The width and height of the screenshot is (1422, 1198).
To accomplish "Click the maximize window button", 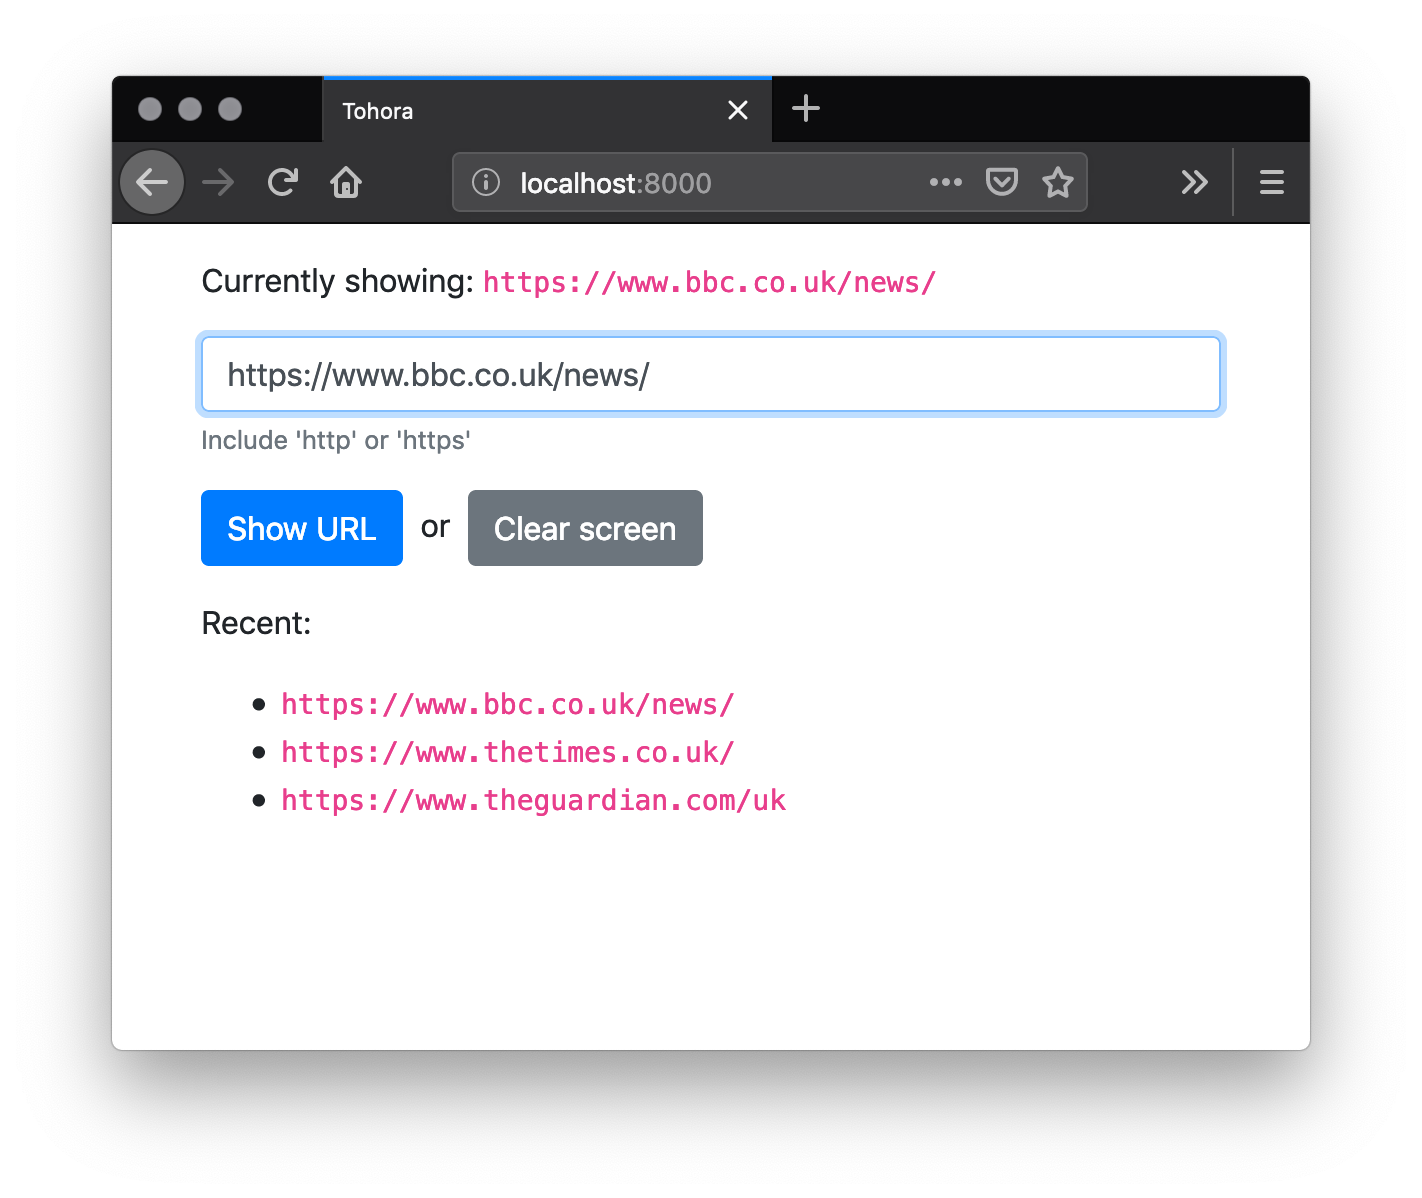I will pos(230,109).
